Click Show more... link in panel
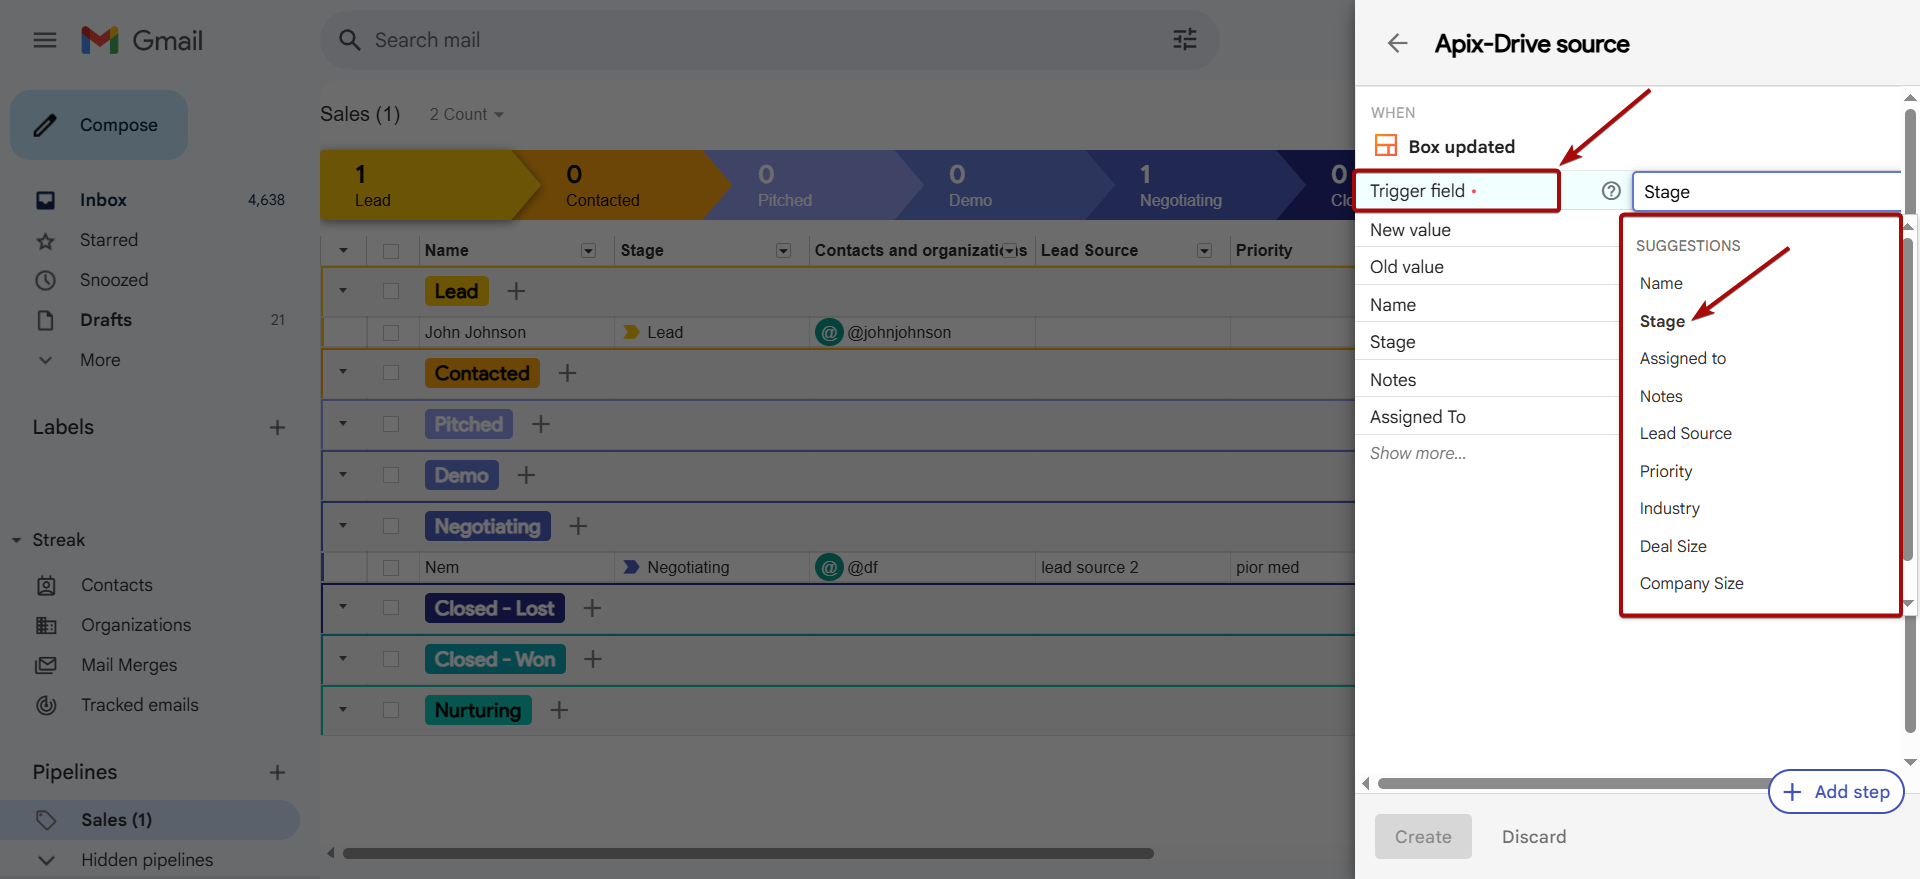 [x=1418, y=453]
